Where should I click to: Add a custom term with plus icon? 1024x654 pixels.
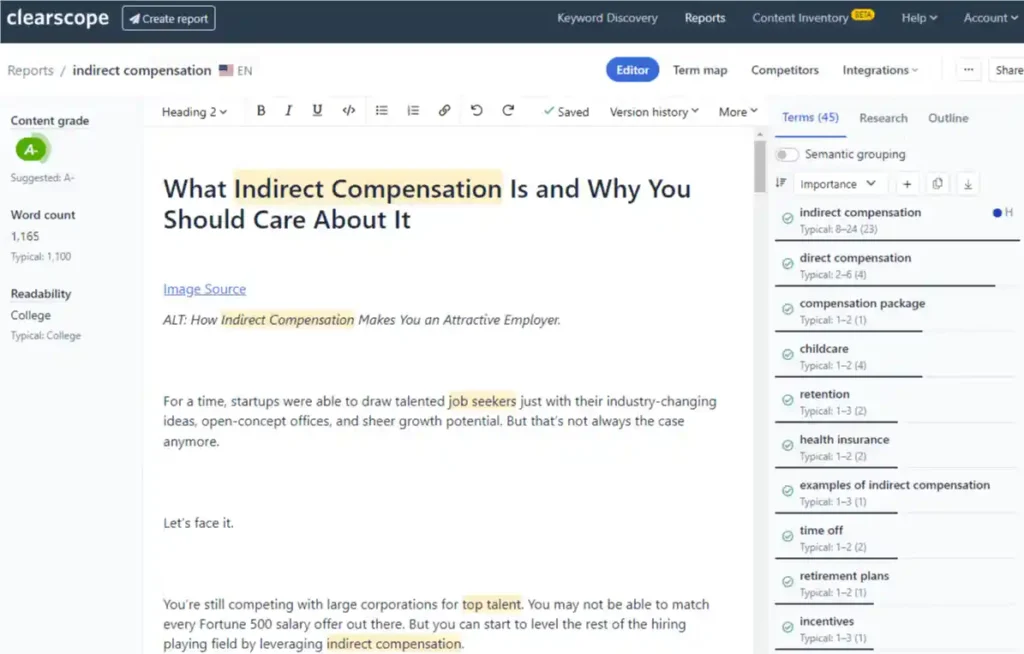coord(907,185)
